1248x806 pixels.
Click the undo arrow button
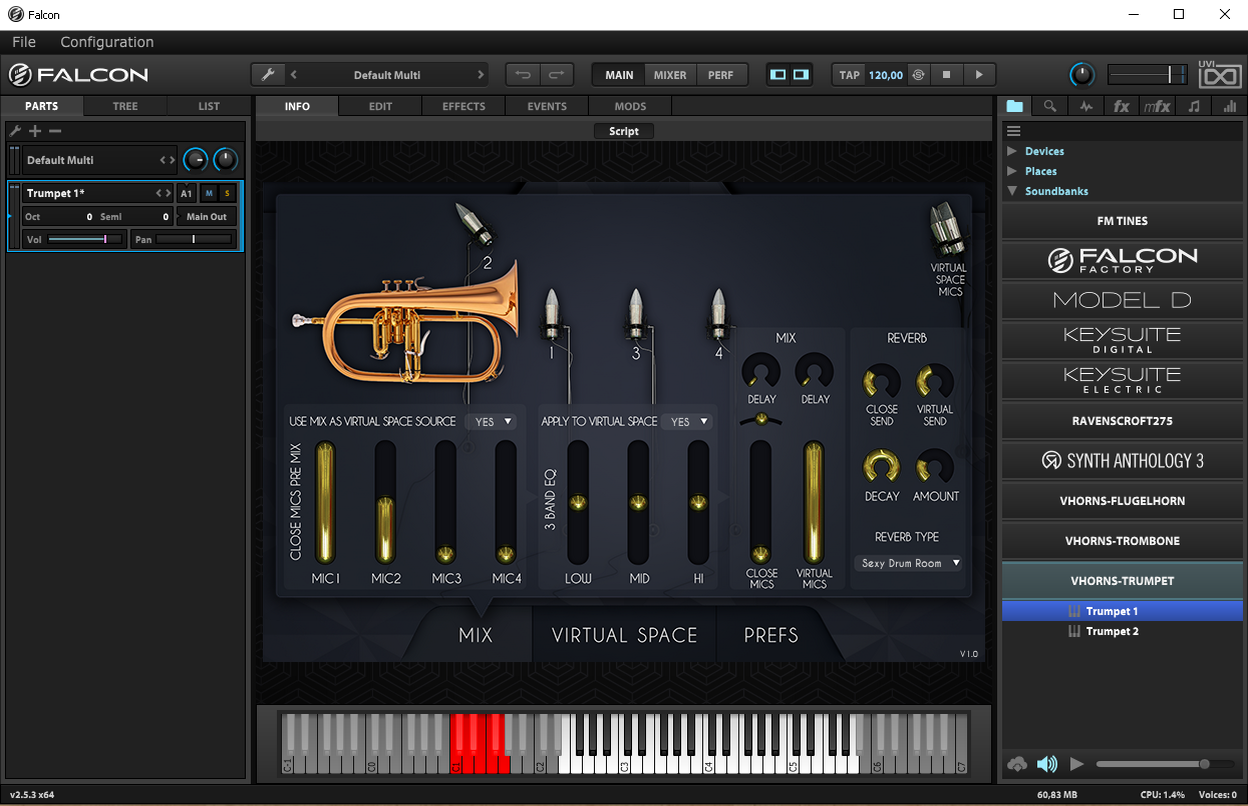[x=522, y=75]
